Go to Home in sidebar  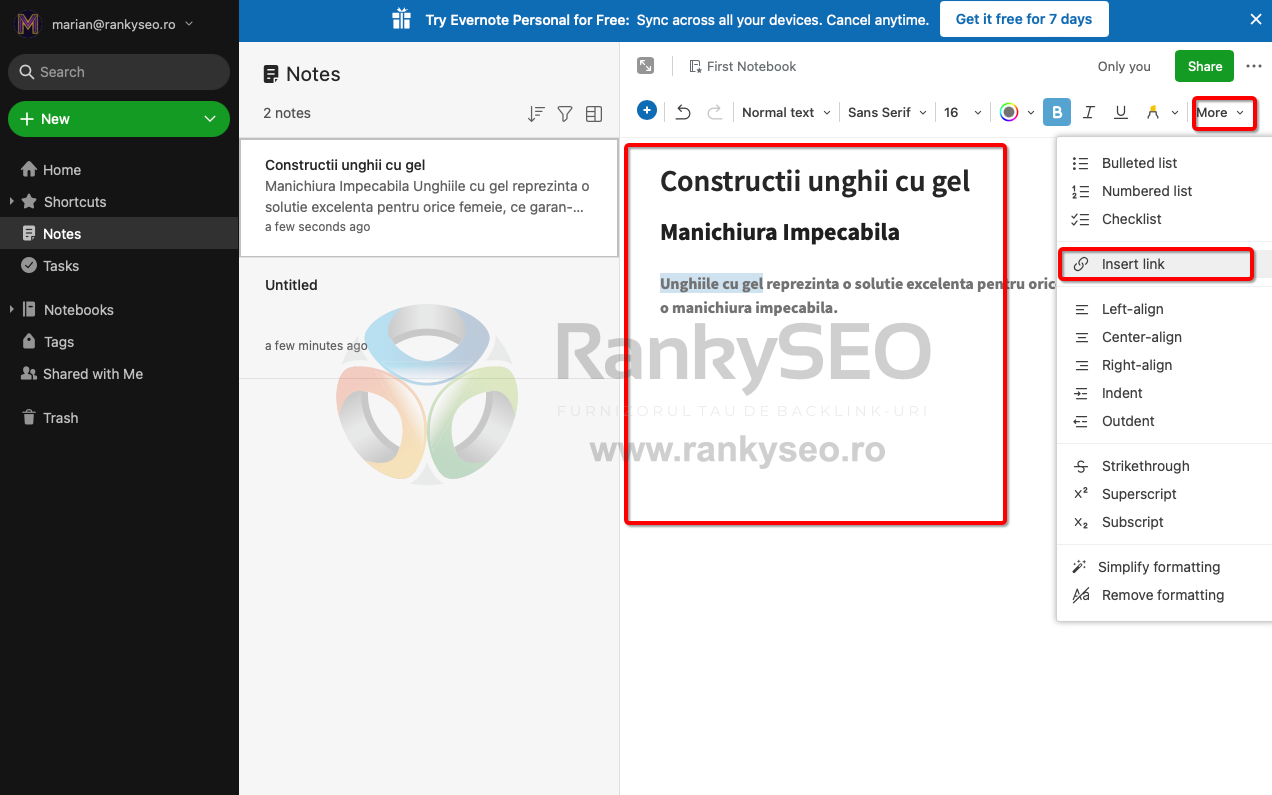pos(62,170)
